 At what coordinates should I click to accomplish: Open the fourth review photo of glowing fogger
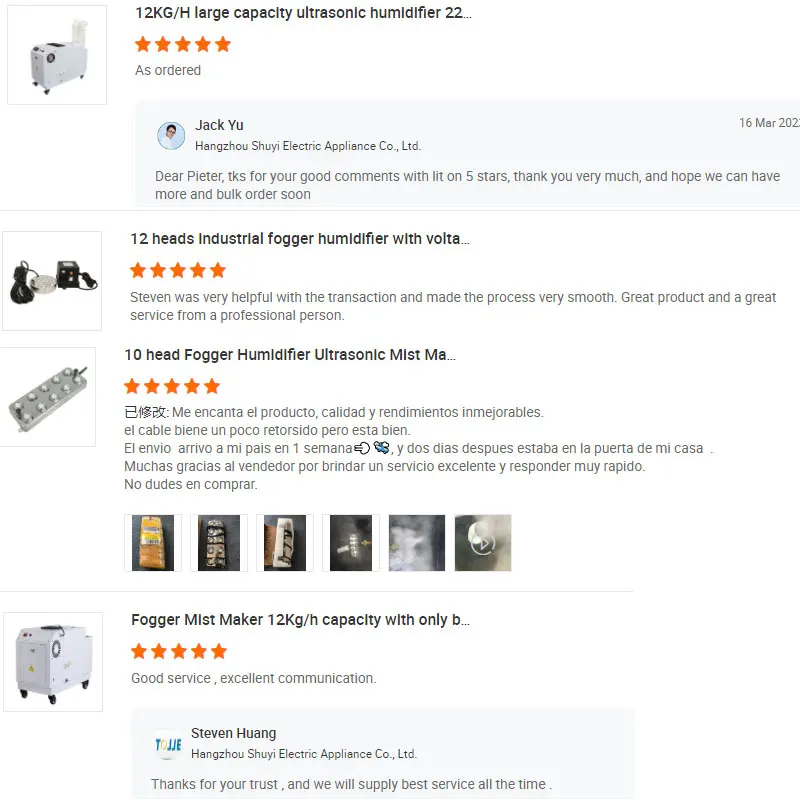[351, 543]
